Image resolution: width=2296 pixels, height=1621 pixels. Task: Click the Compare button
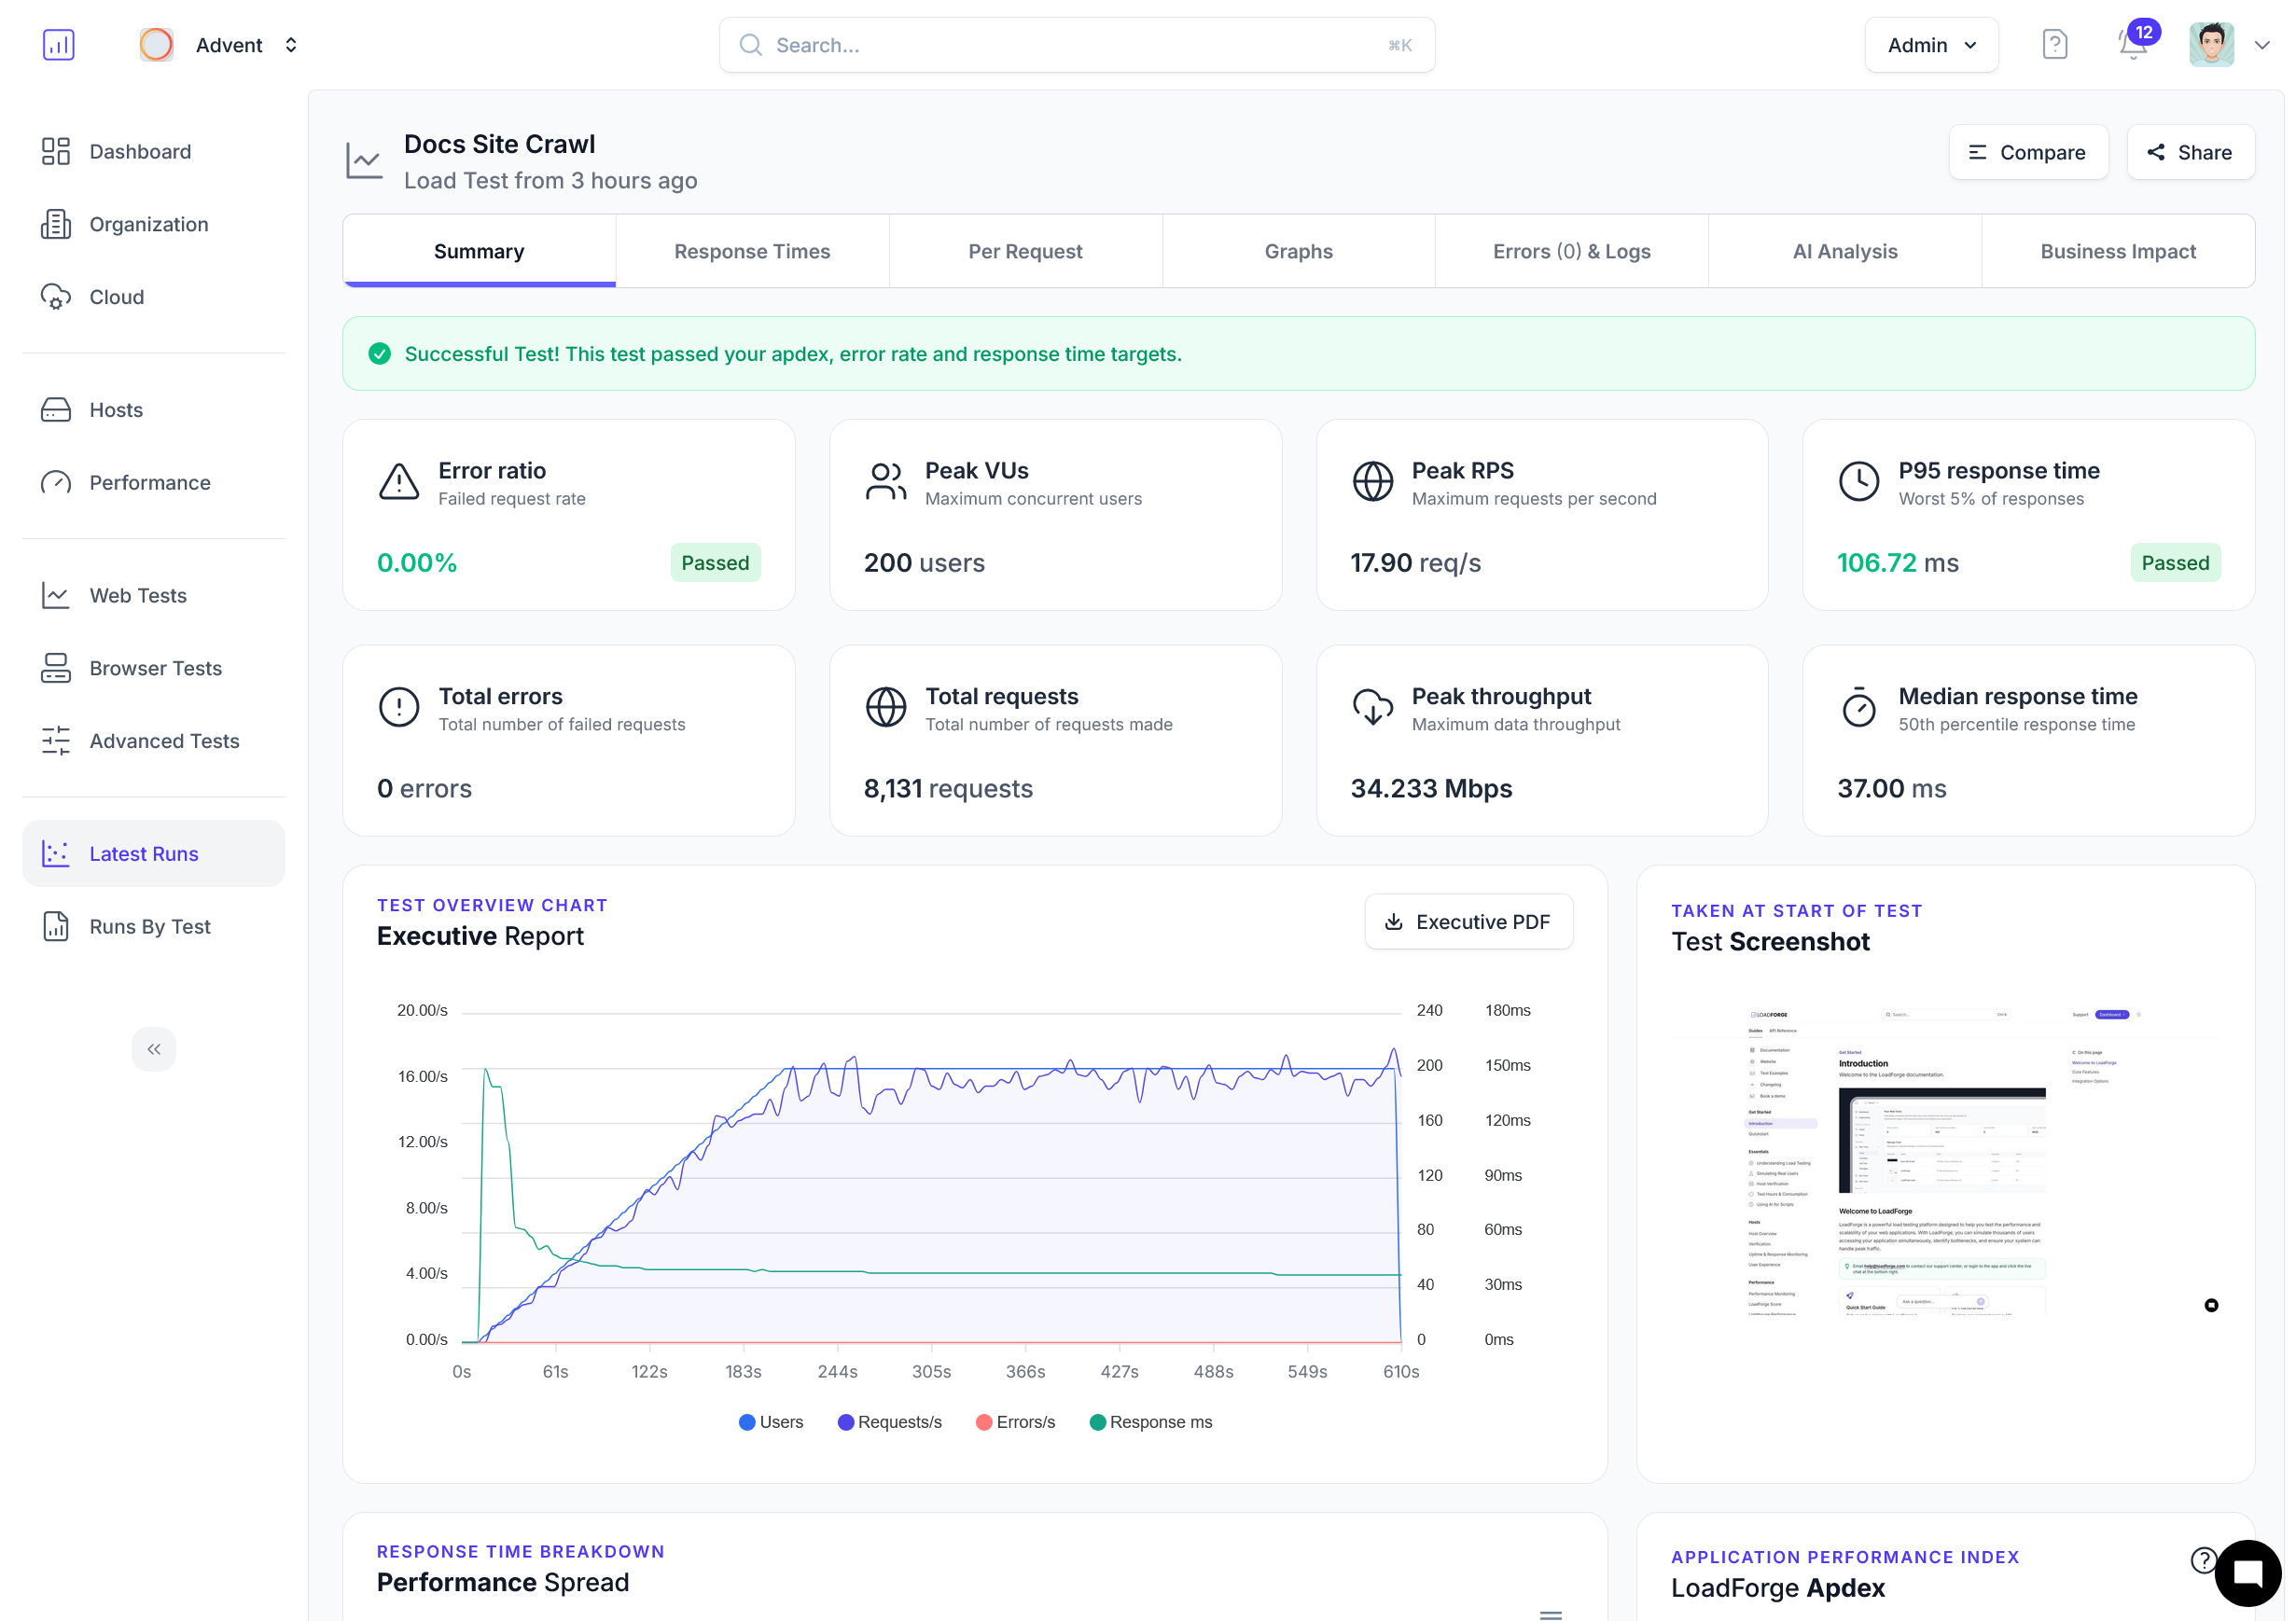click(x=2027, y=153)
